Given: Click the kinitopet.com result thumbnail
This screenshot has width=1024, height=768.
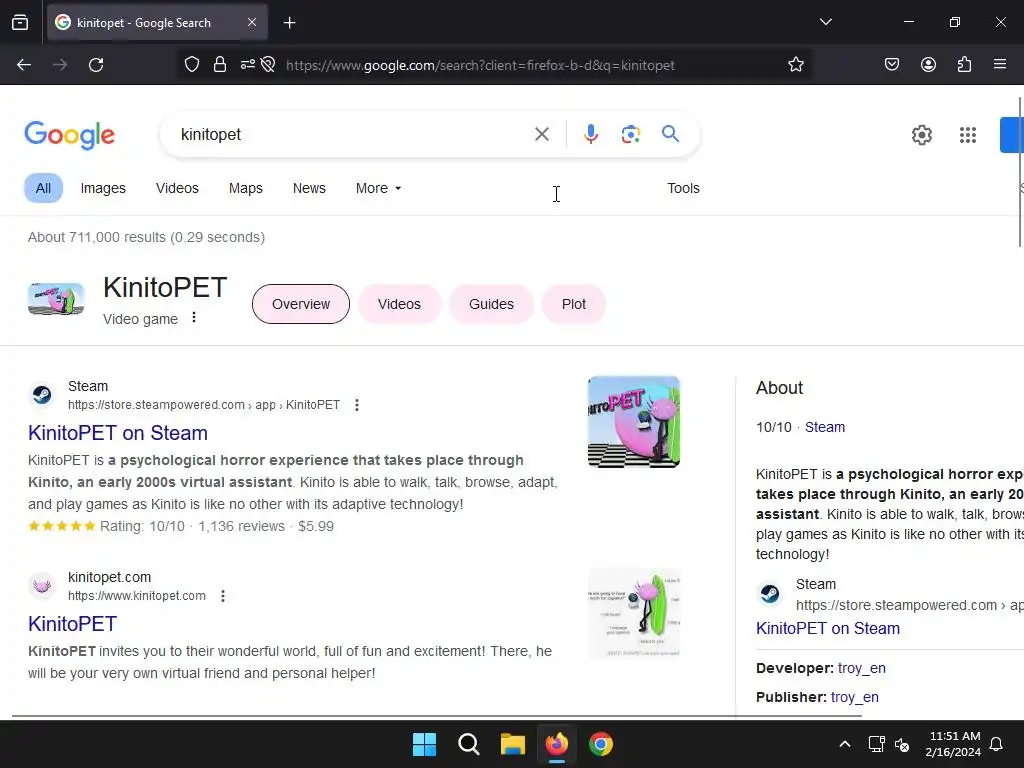Looking at the screenshot, I should coord(633,613).
